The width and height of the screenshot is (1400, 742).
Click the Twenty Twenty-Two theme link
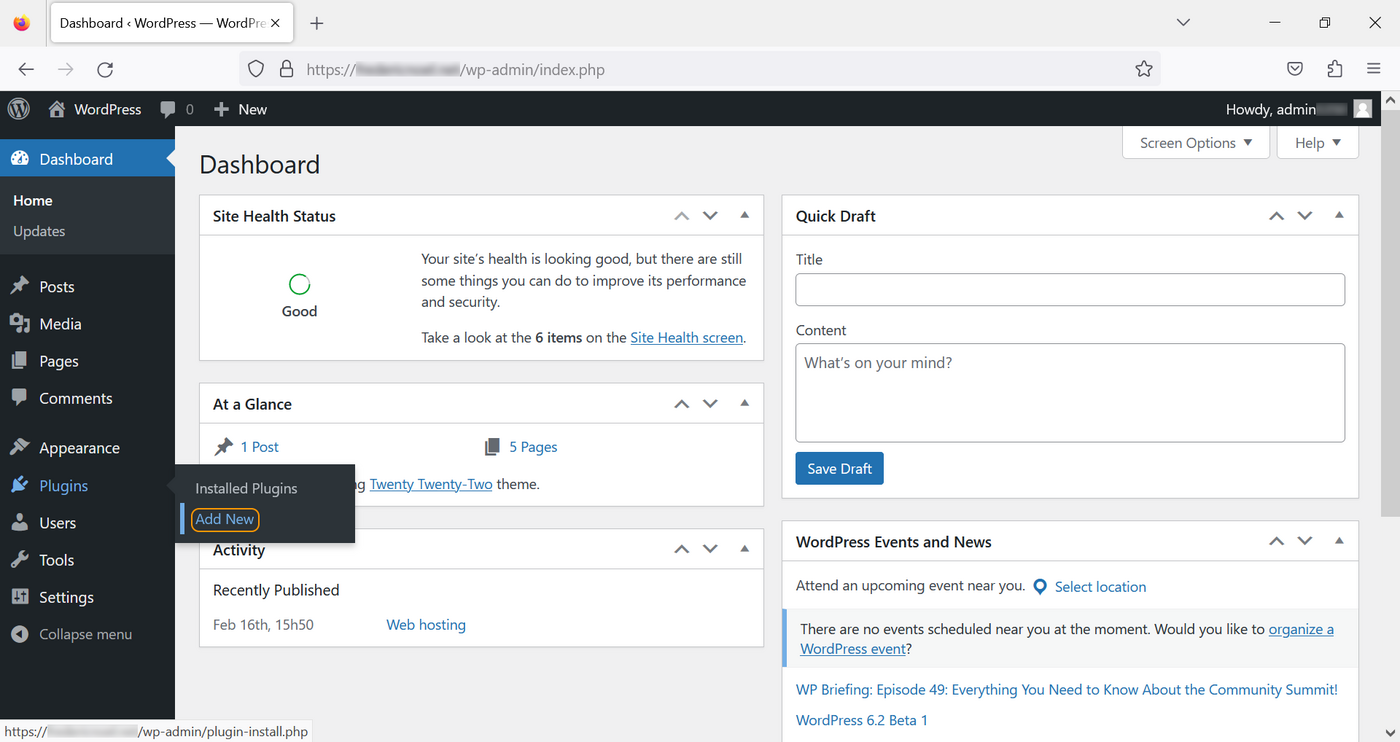tap(431, 483)
